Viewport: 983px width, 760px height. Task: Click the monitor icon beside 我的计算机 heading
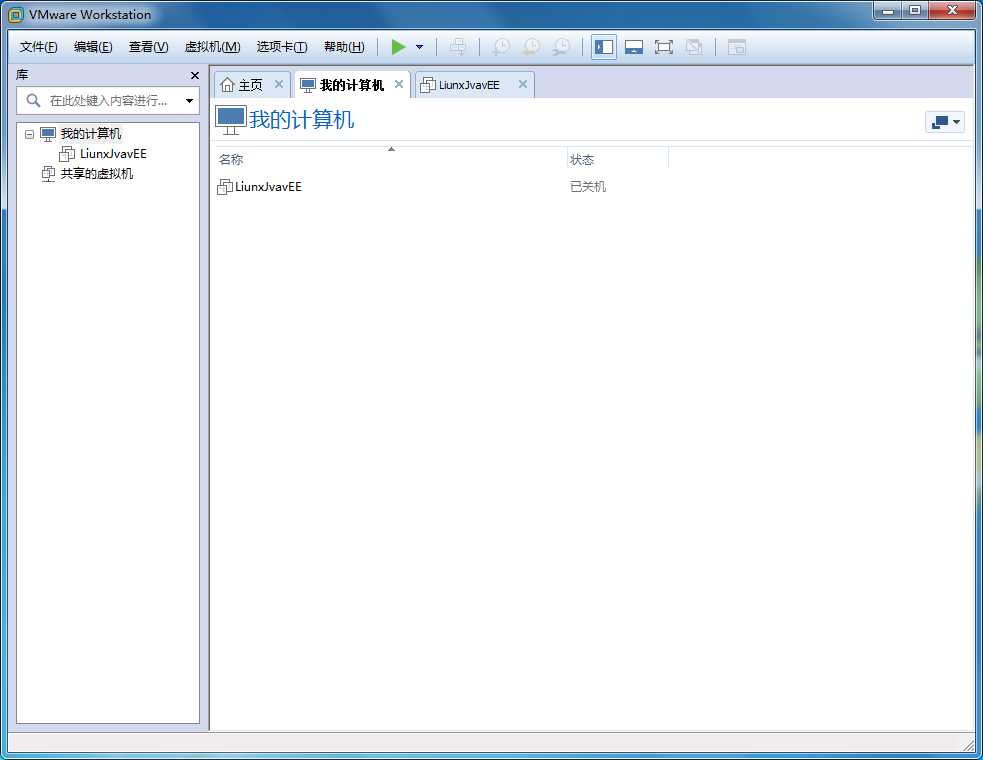coord(230,120)
